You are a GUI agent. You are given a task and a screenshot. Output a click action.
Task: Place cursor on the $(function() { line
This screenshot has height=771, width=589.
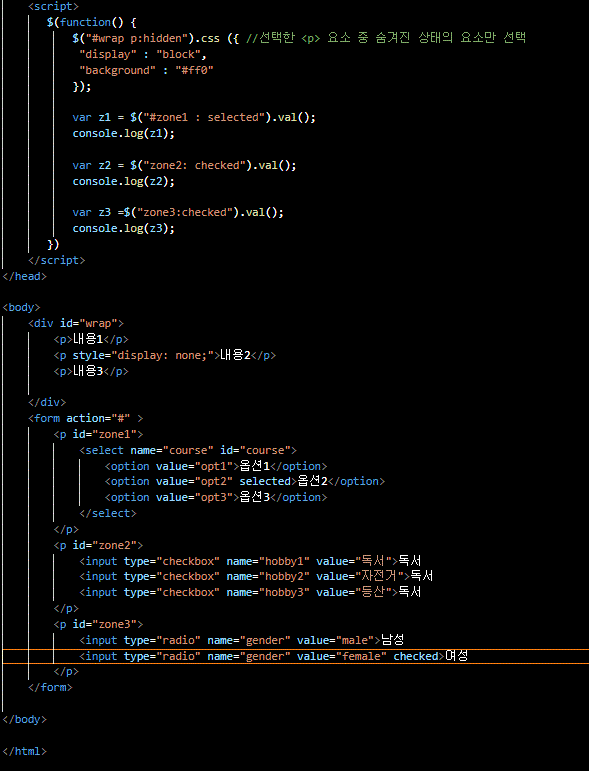tap(91, 22)
